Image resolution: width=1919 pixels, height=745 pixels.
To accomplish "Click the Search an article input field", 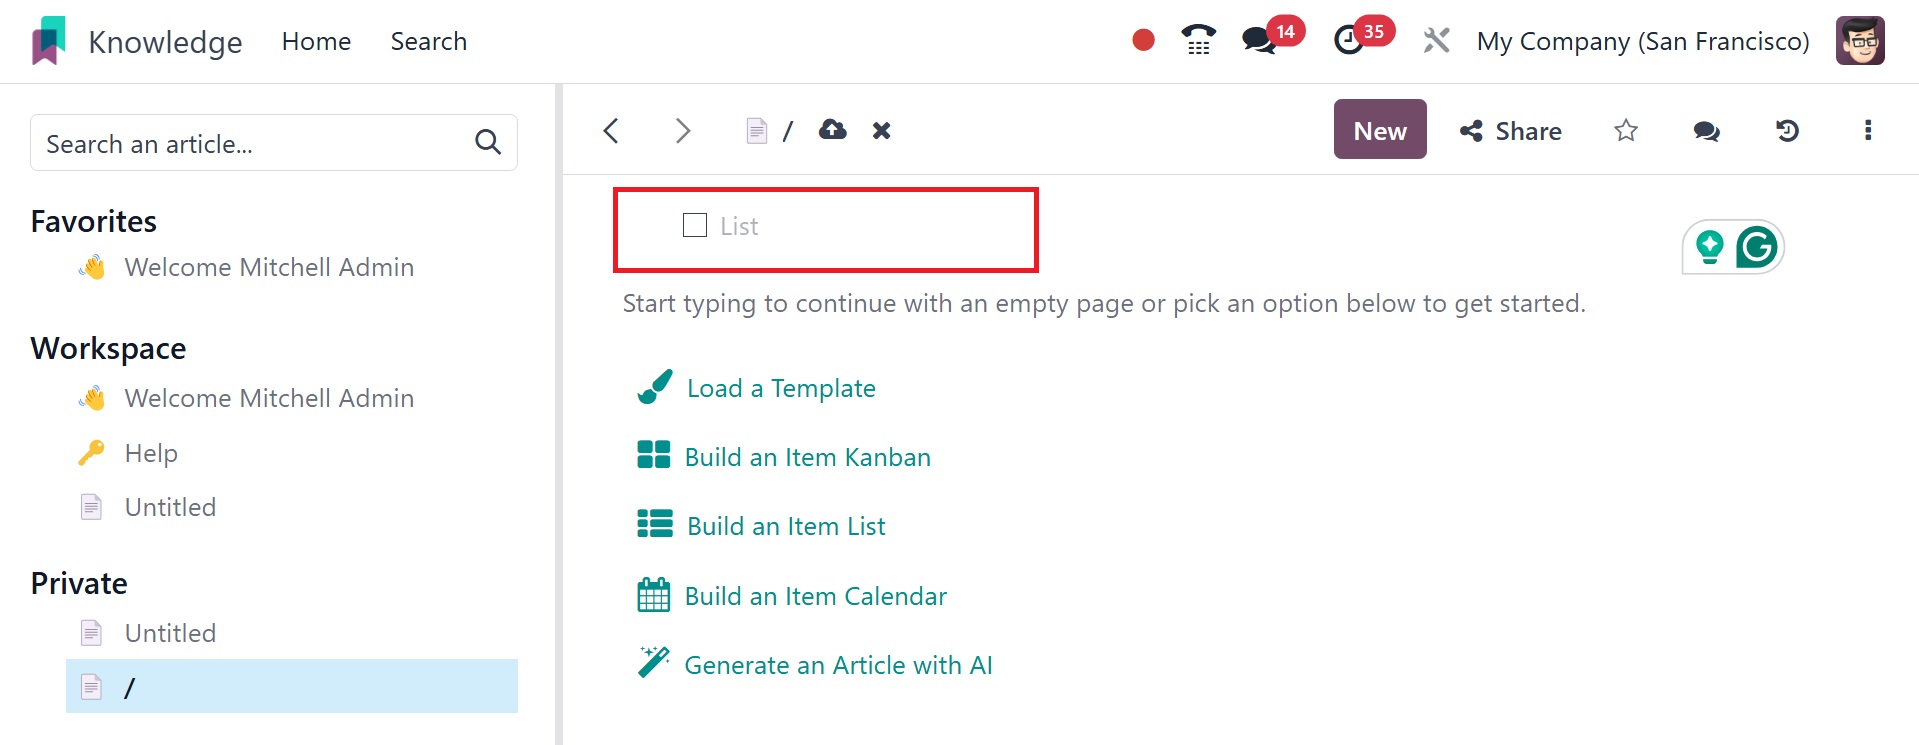I will coord(255,144).
